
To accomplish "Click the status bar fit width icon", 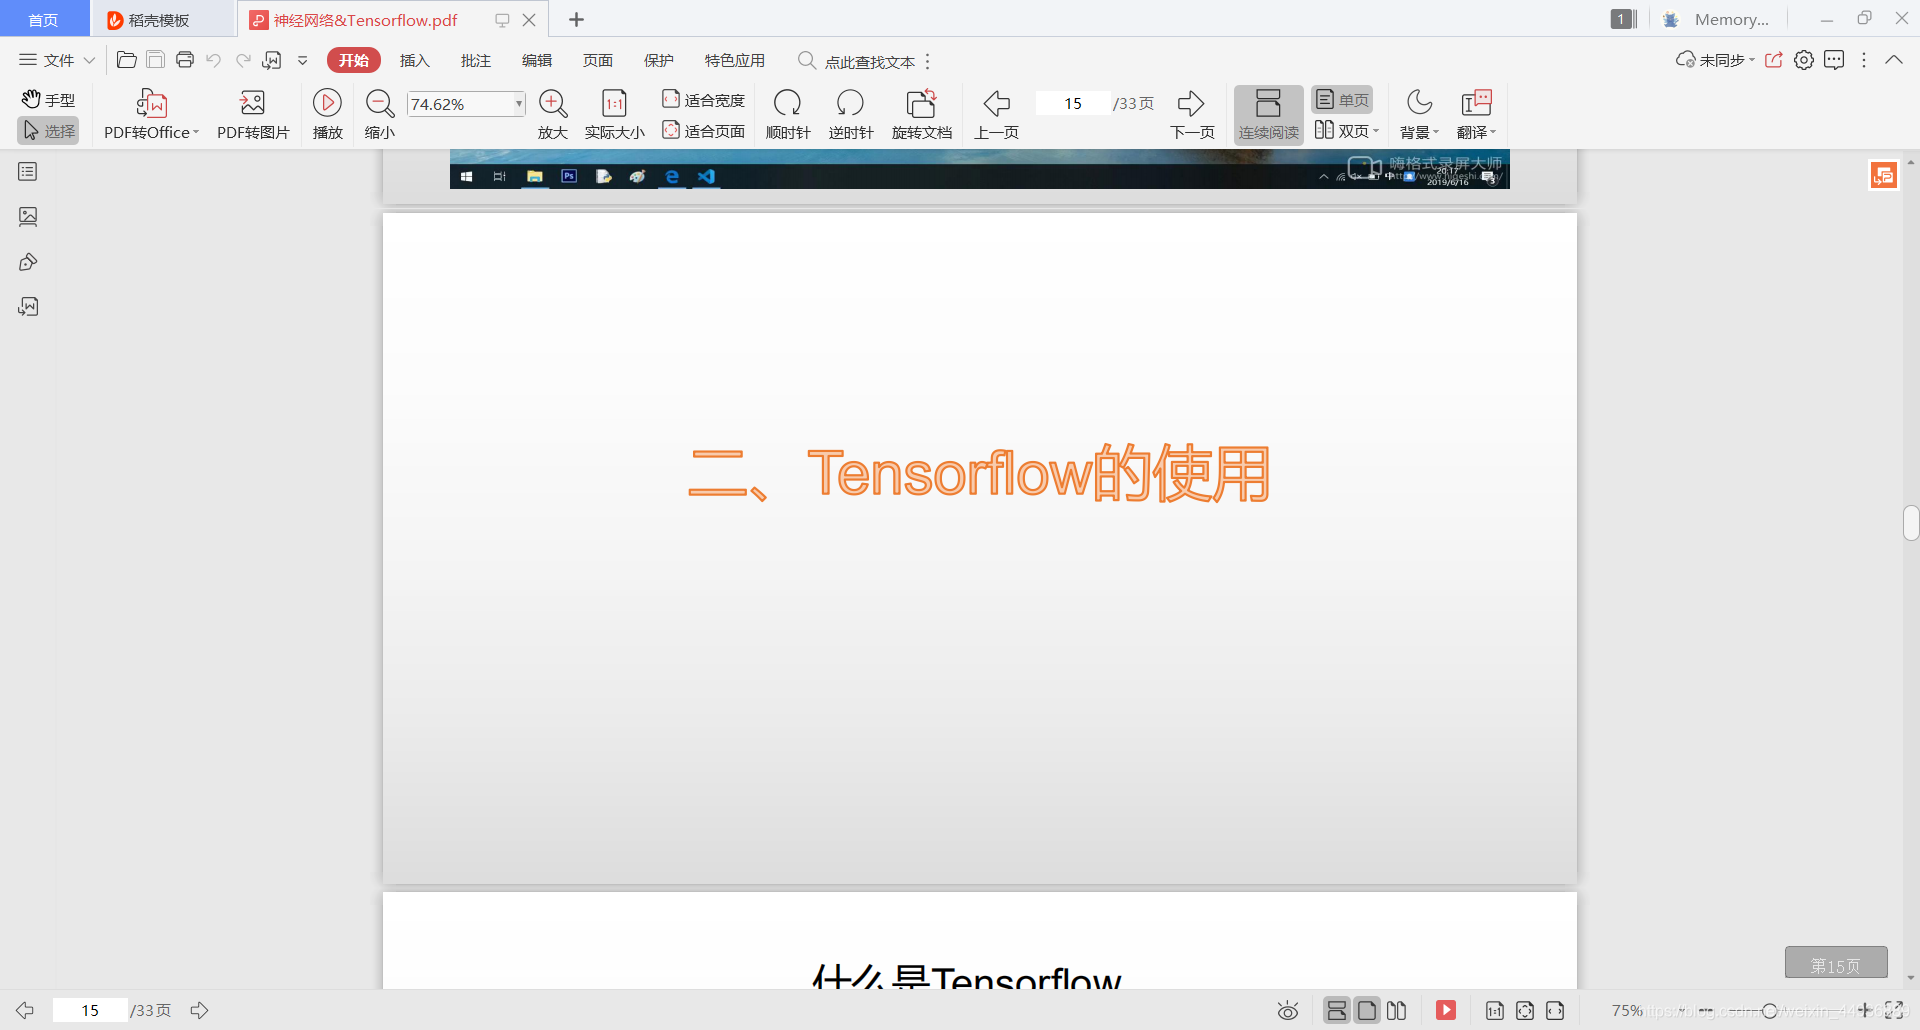I will coord(1555,1011).
